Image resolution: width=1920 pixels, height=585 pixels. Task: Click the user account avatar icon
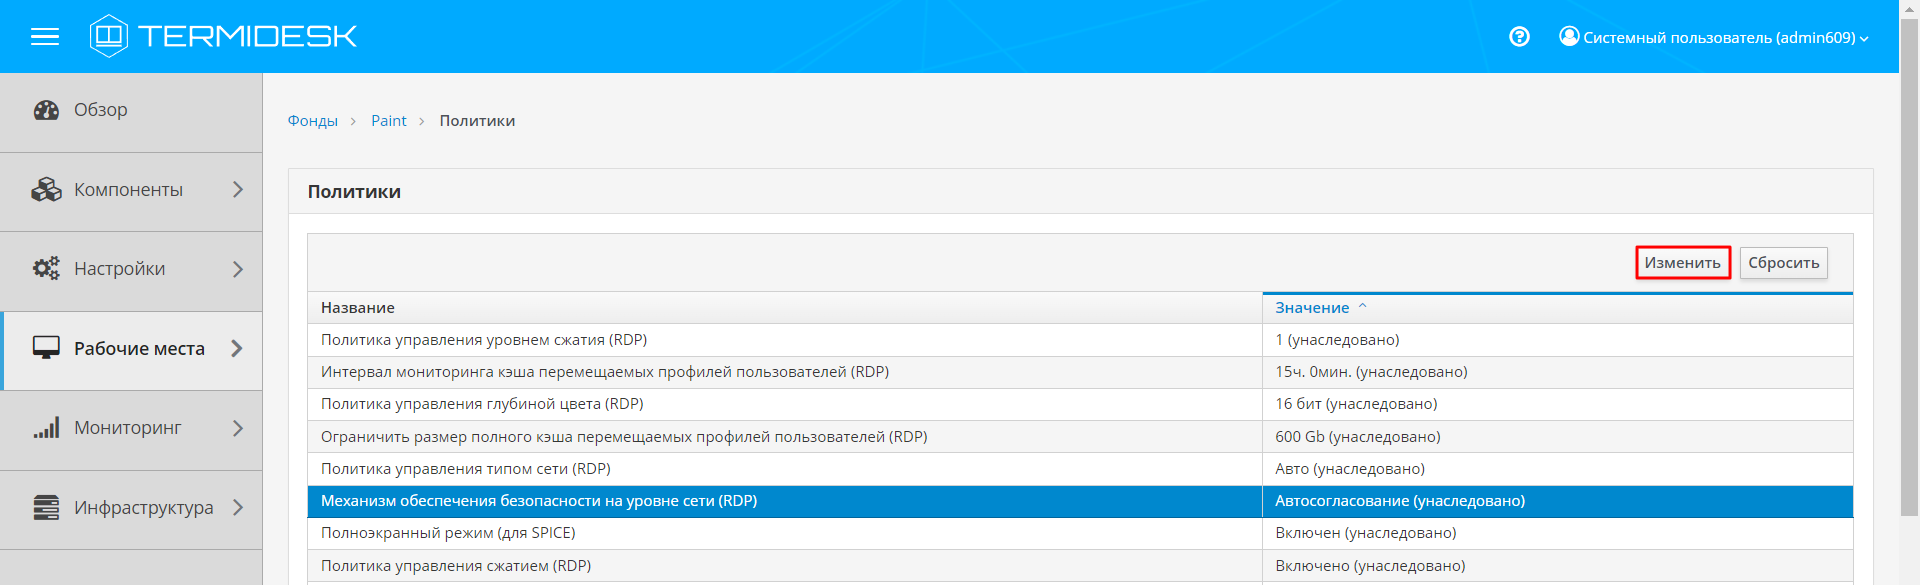[1569, 37]
